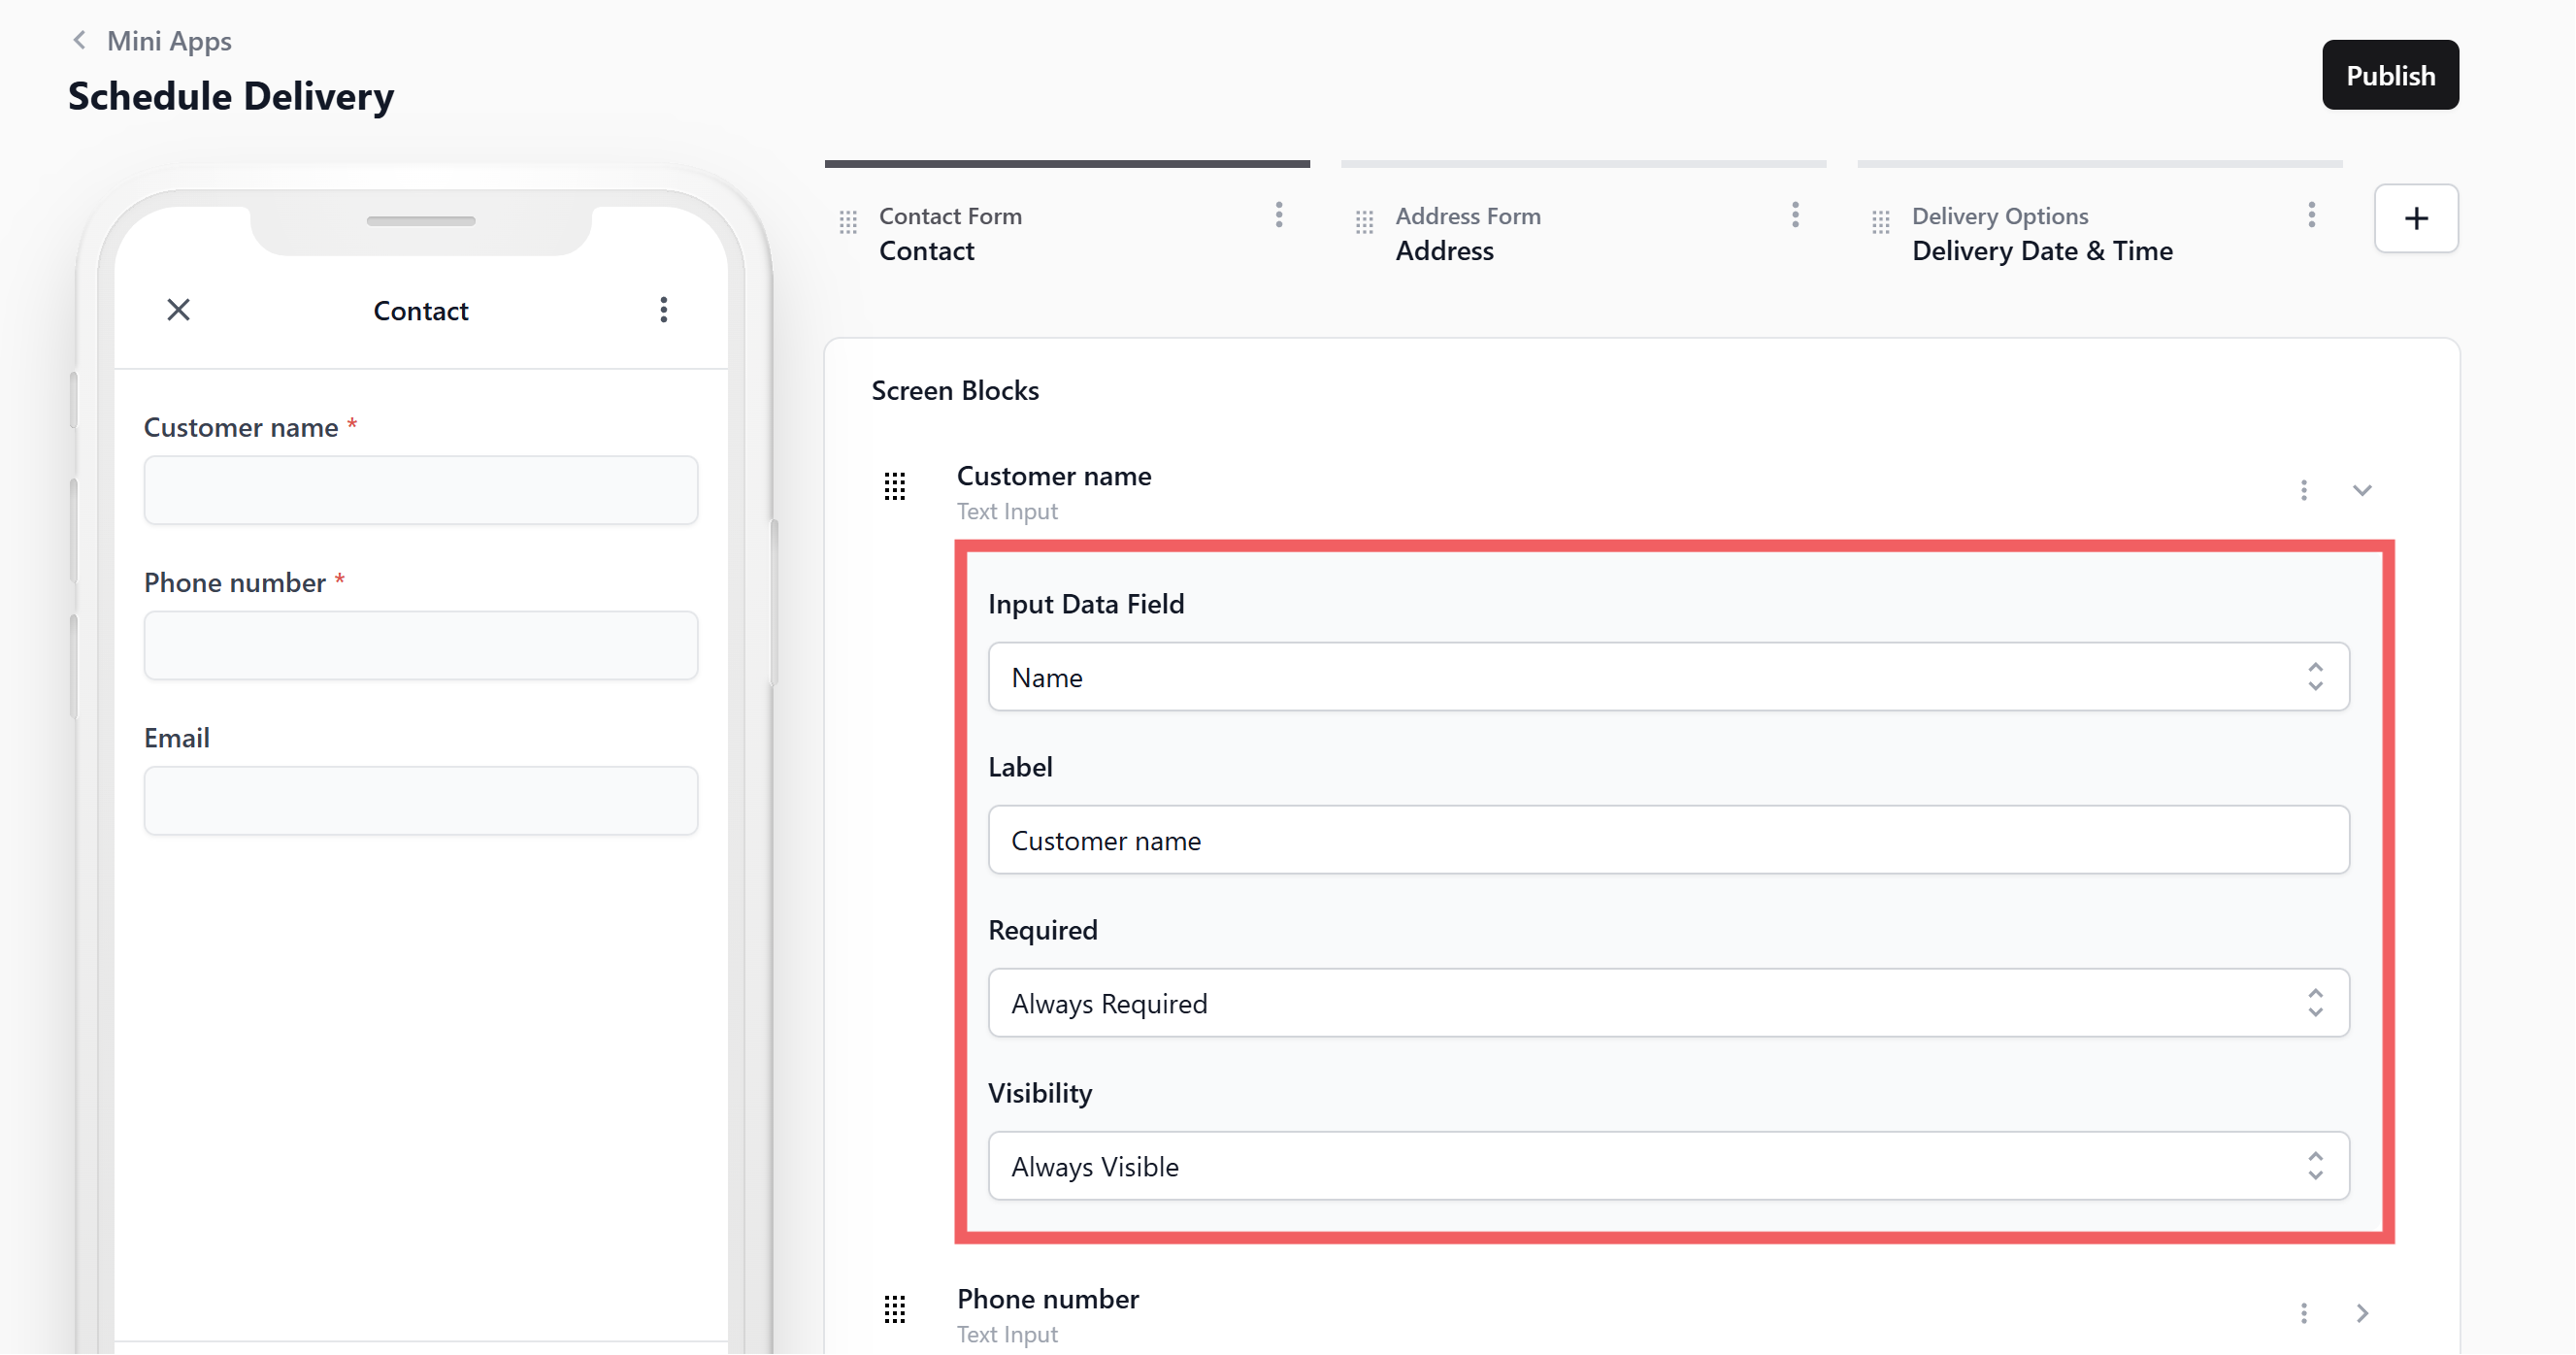The width and height of the screenshot is (2576, 1355).
Task: Click the back arrow next to Mini Apps
Action: pos(79,40)
